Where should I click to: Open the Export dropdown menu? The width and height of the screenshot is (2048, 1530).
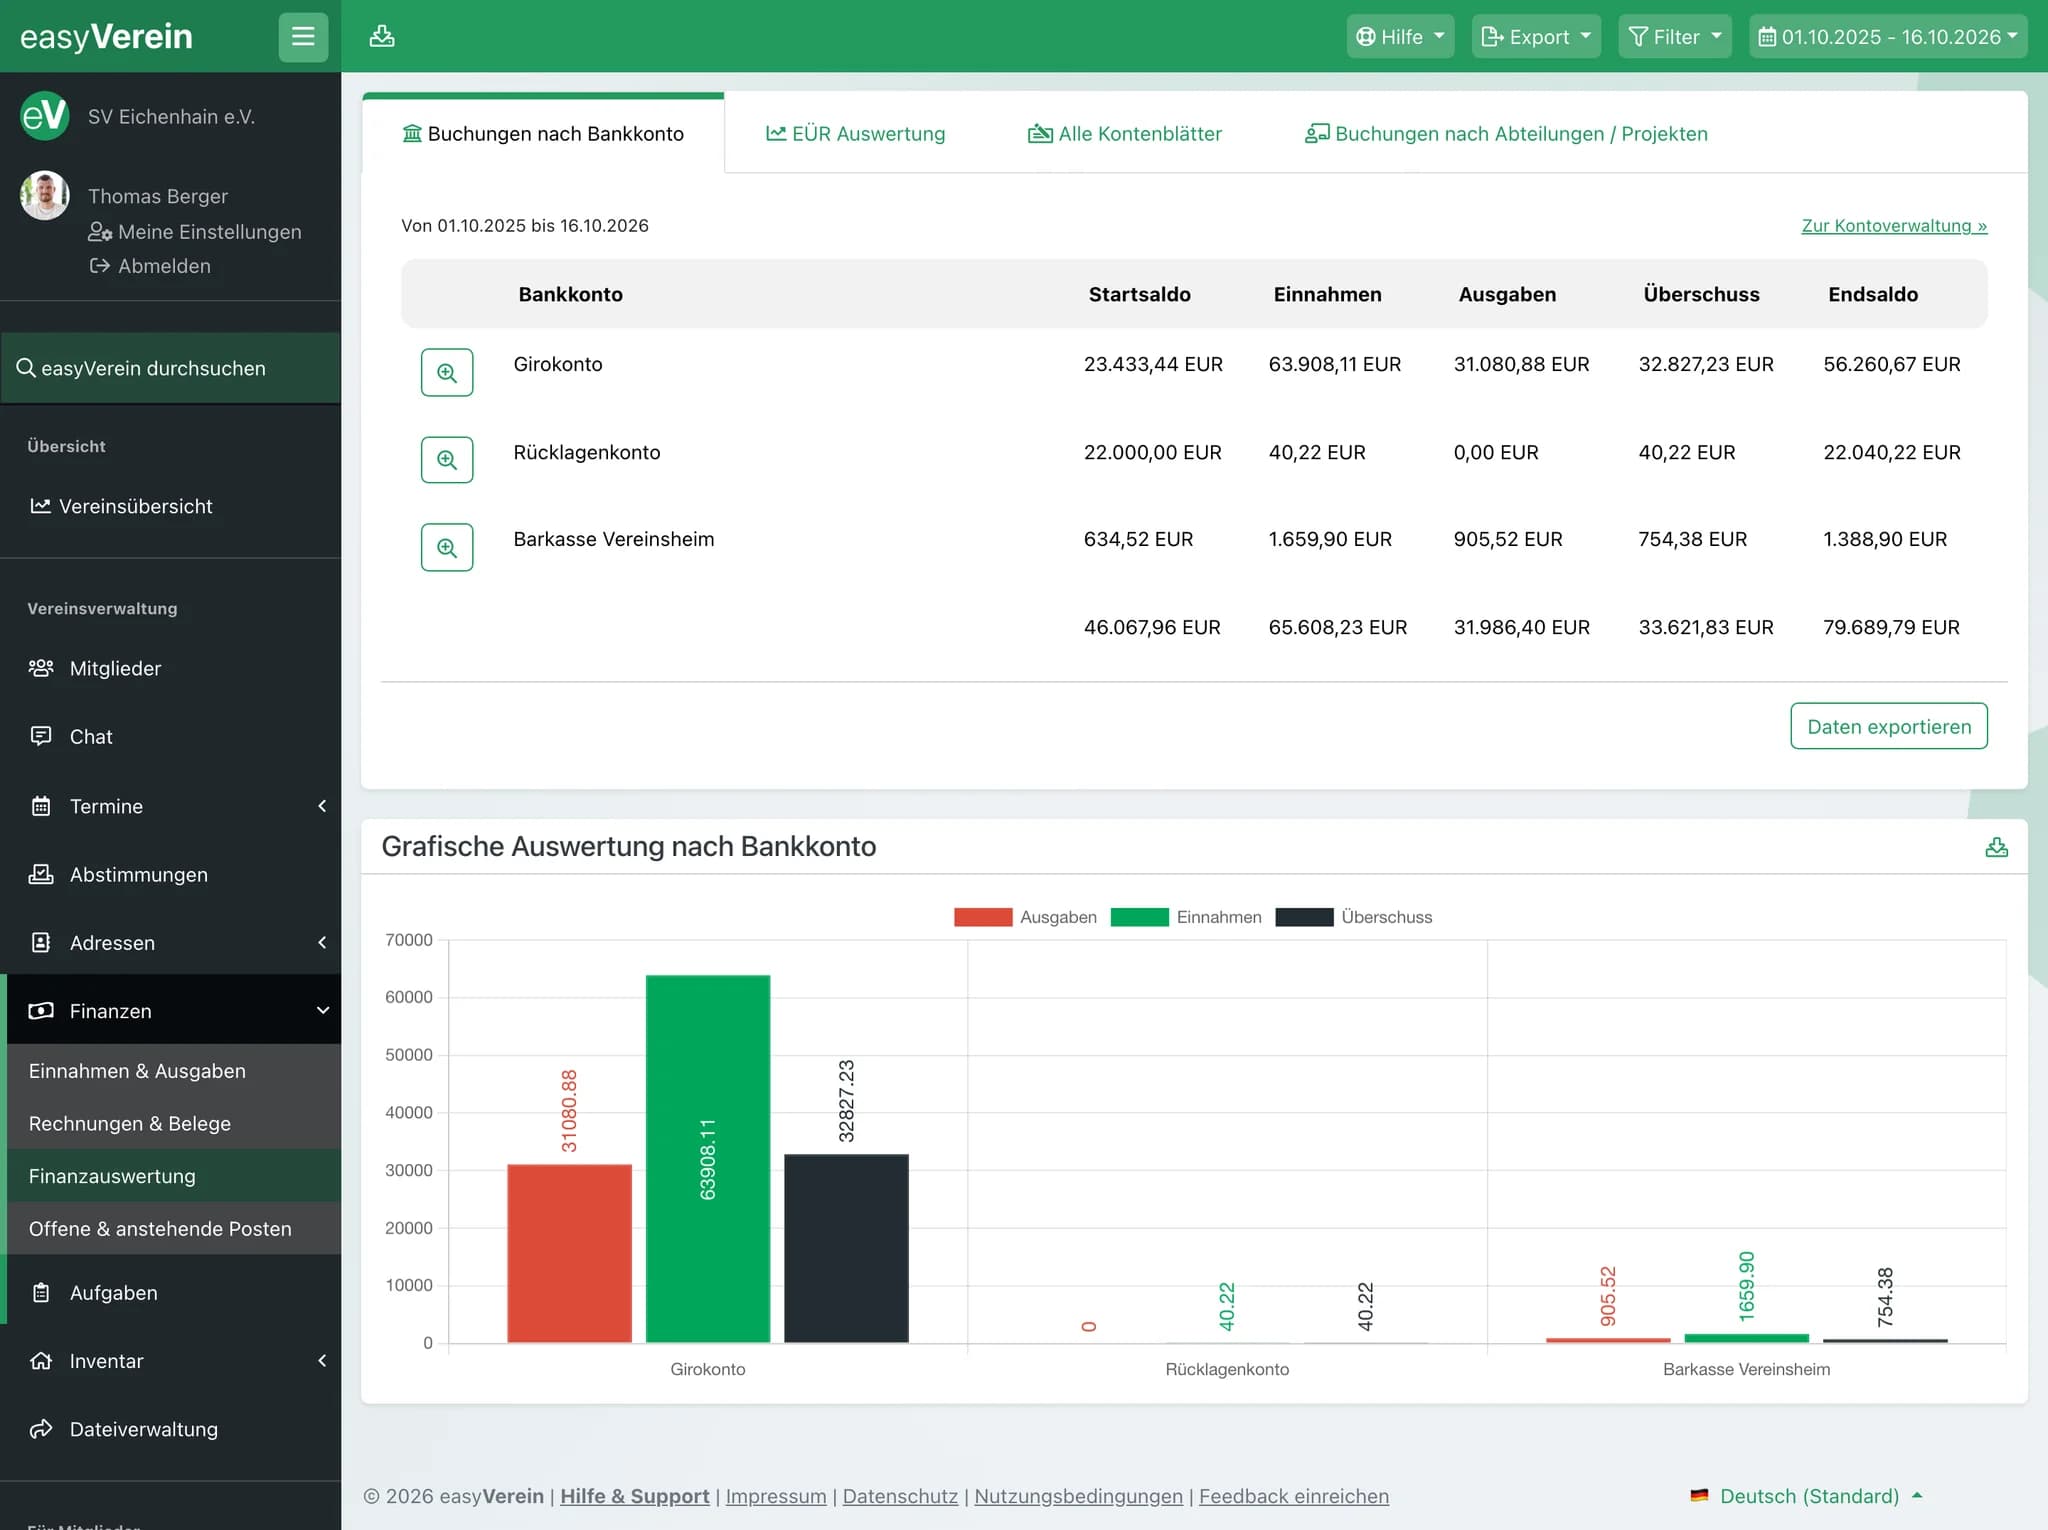[x=1536, y=37]
